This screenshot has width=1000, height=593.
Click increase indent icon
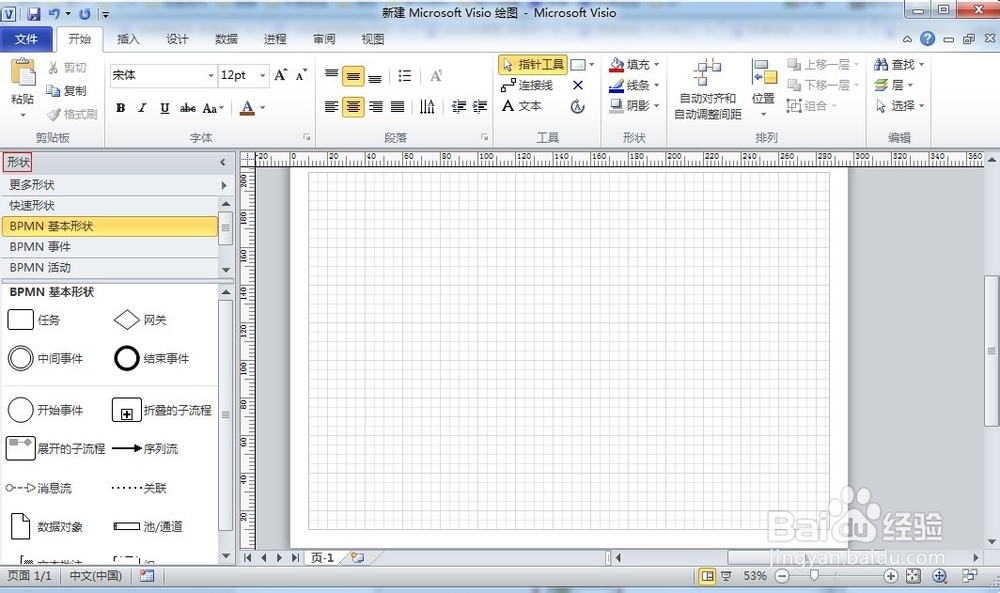tap(480, 106)
